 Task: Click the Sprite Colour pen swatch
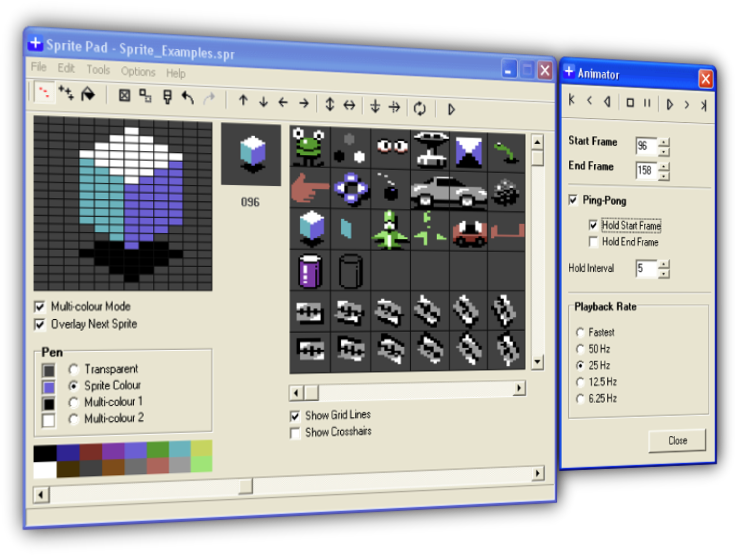coord(49,387)
